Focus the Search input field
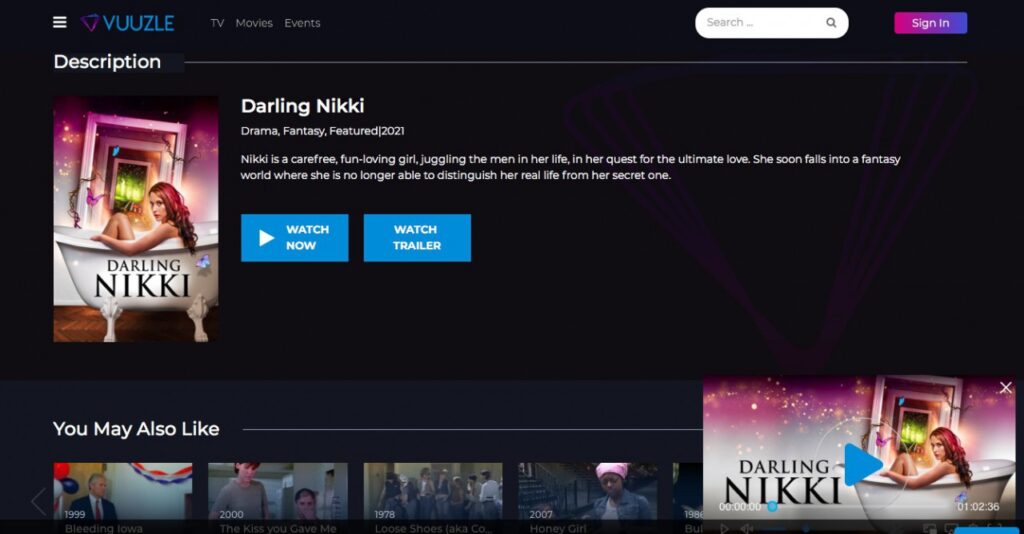Screen dimensions: 1024x534 pos(760,23)
